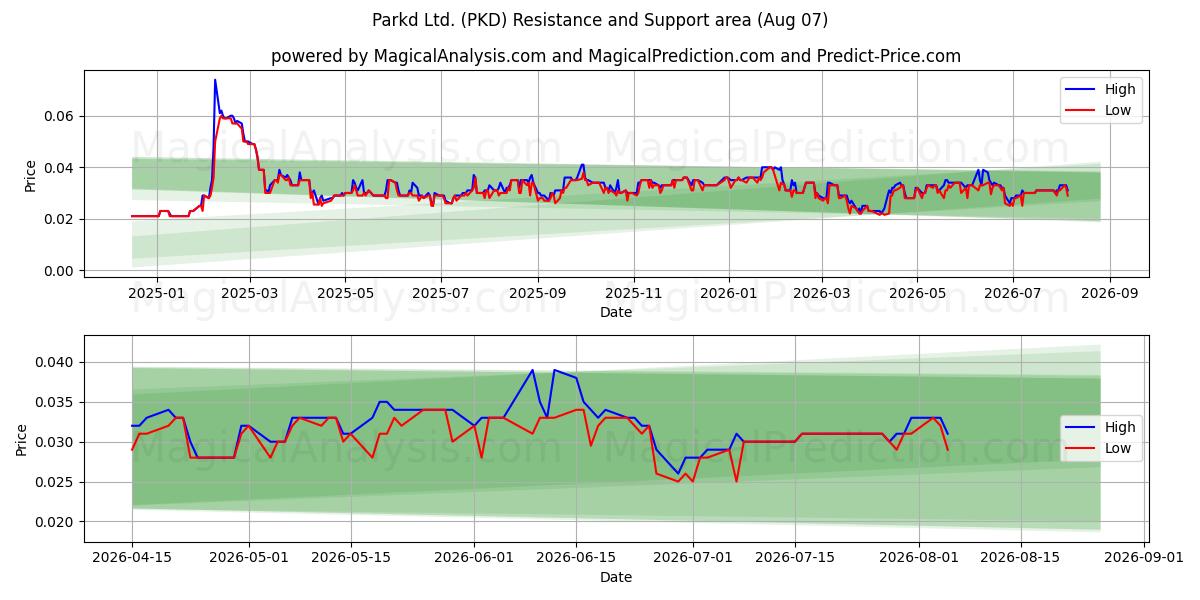Viewport: 1200px width, 600px height.
Task: Click the bottom chart High peak near 2026-06-10
Action: tap(533, 370)
